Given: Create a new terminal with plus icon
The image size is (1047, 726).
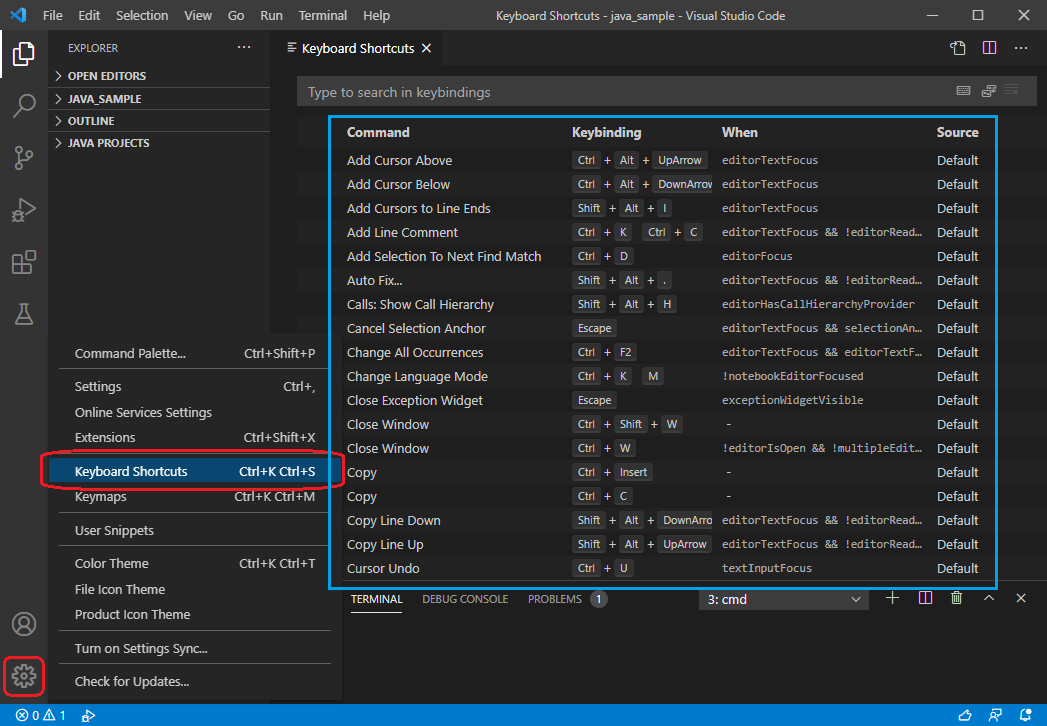Looking at the screenshot, I should 892,598.
